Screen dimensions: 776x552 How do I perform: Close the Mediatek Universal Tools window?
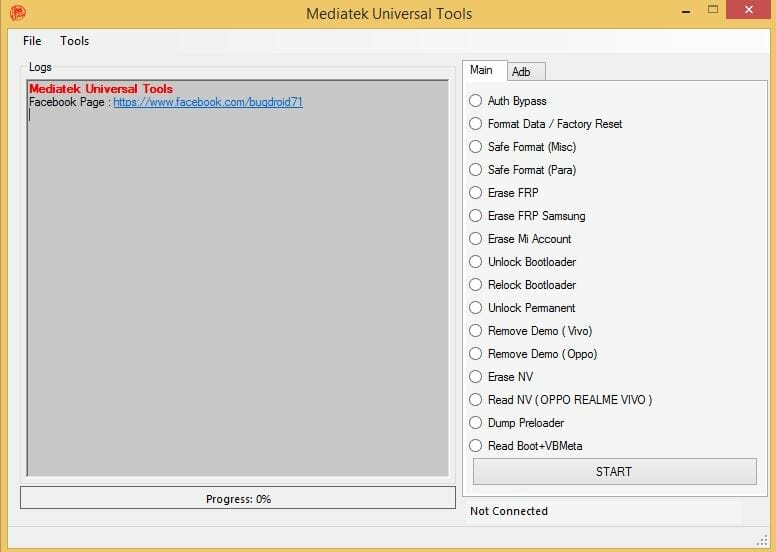749,10
